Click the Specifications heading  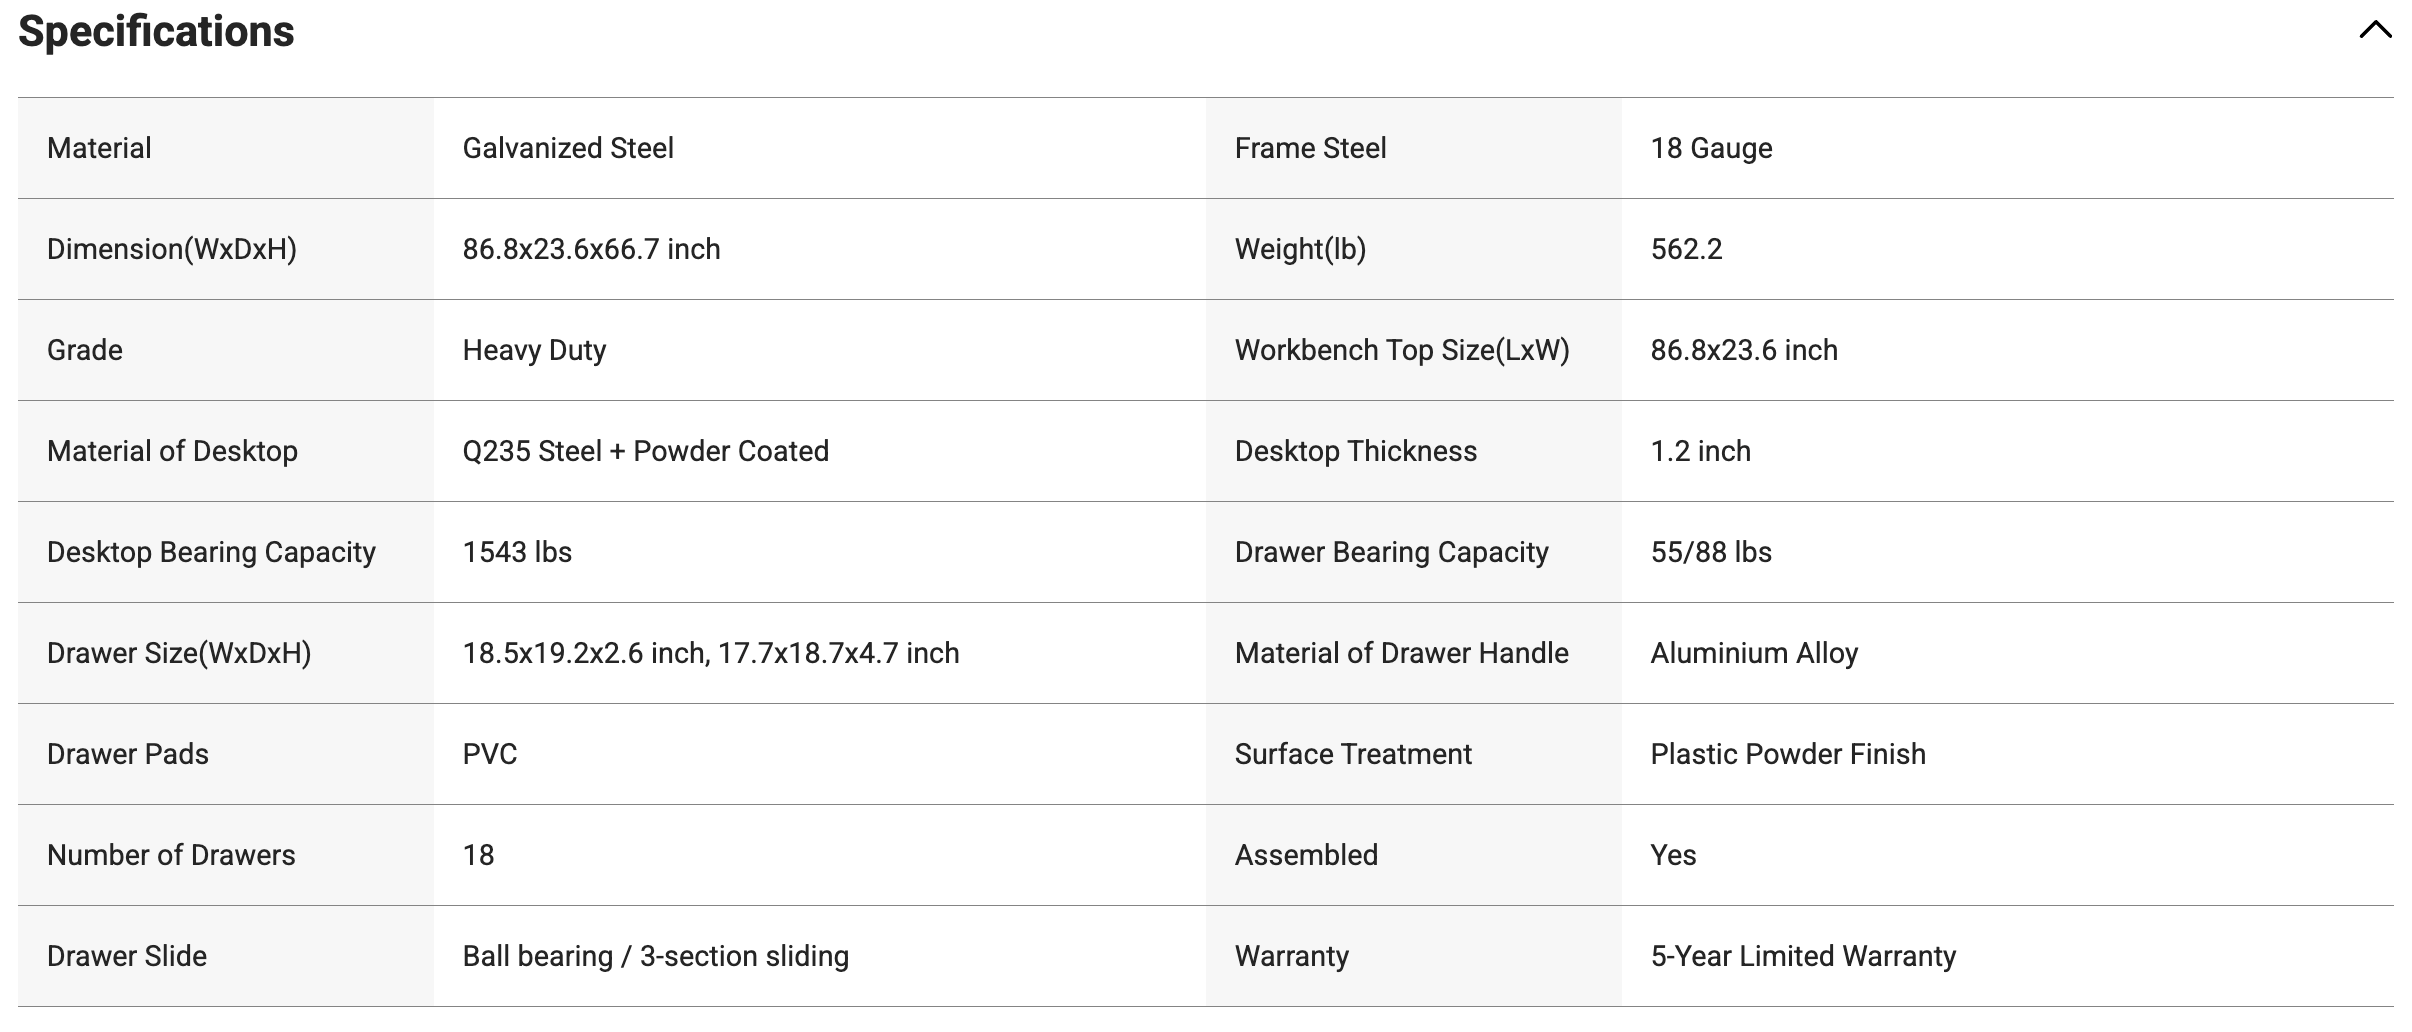(156, 31)
